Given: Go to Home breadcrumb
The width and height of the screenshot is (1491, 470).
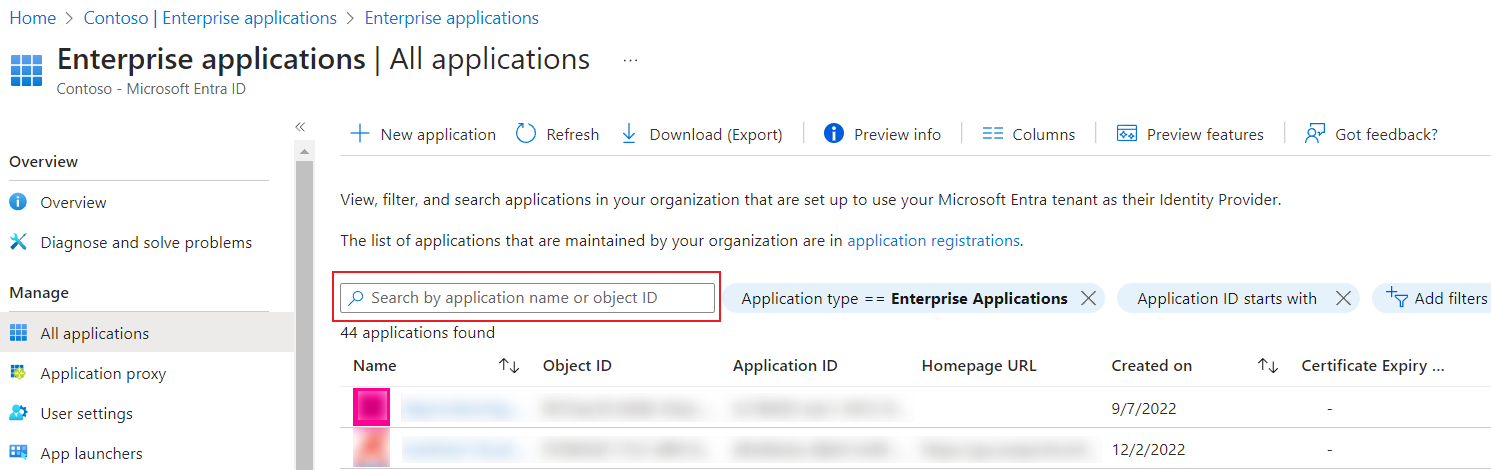Looking at the screenshot, I should tap(32, 18).
